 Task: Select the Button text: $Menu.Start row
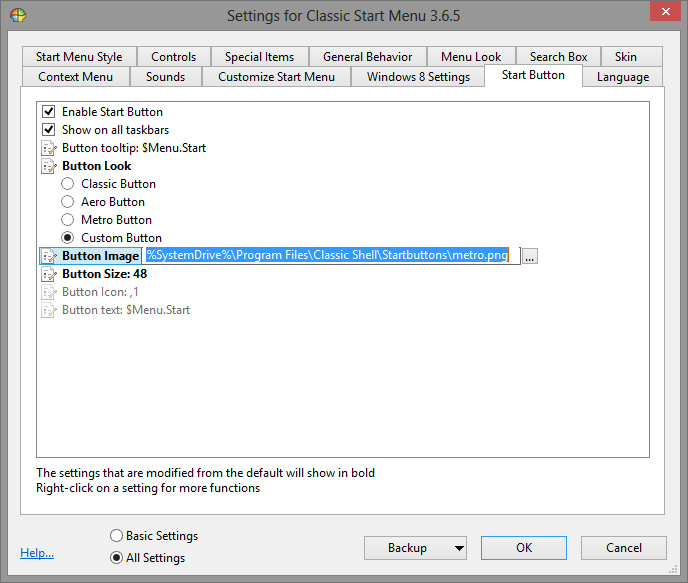126,310
